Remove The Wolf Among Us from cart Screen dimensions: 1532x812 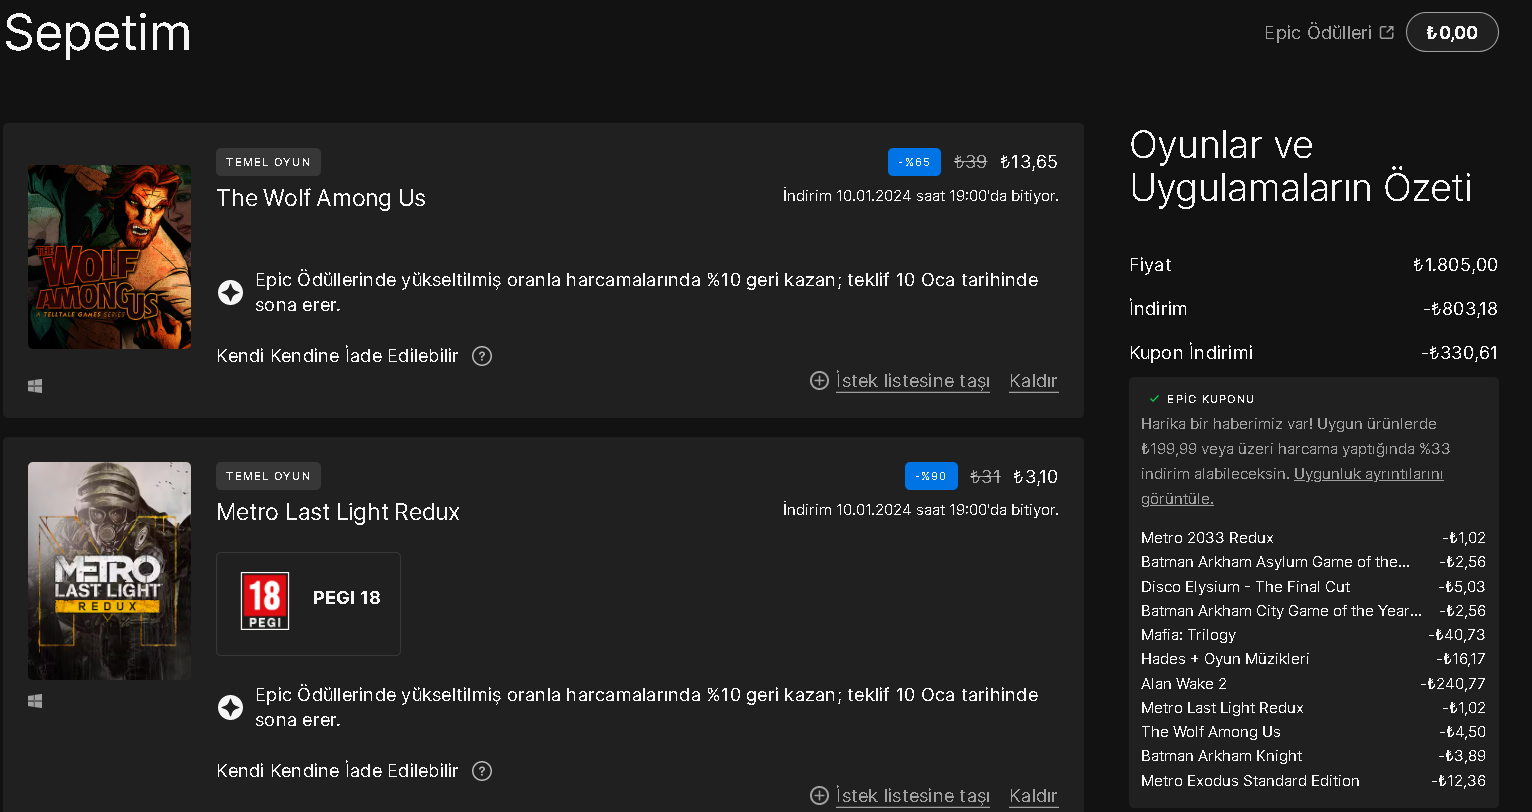point(1034,381)
